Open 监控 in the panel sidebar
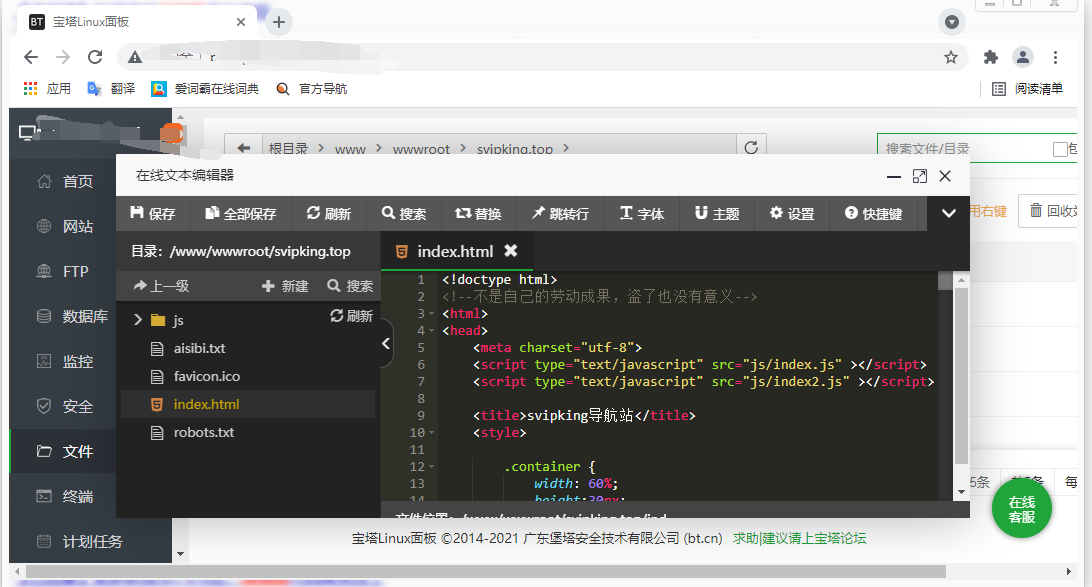This screenshot has height=587, width=1092. point(77,361)
